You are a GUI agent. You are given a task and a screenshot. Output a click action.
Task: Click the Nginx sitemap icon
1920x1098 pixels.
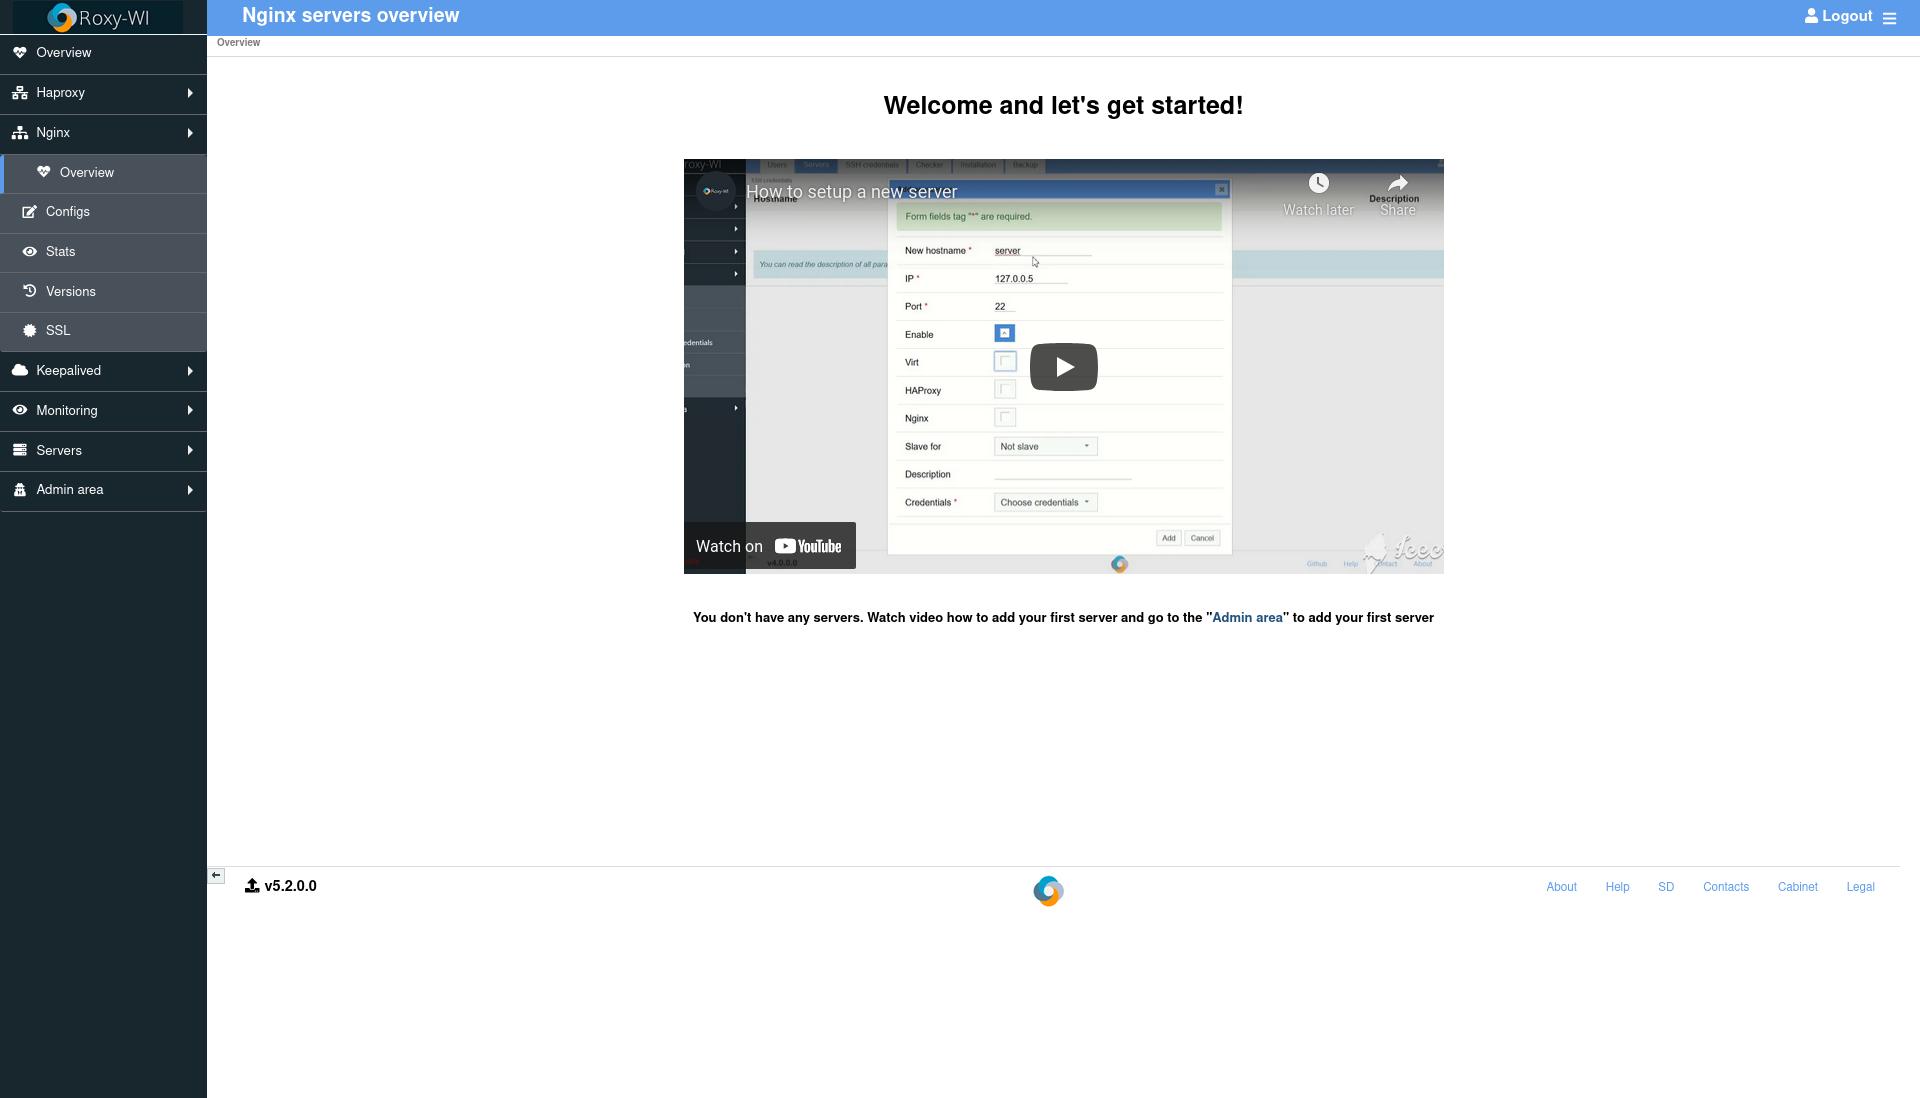click(x=20, y=133)
